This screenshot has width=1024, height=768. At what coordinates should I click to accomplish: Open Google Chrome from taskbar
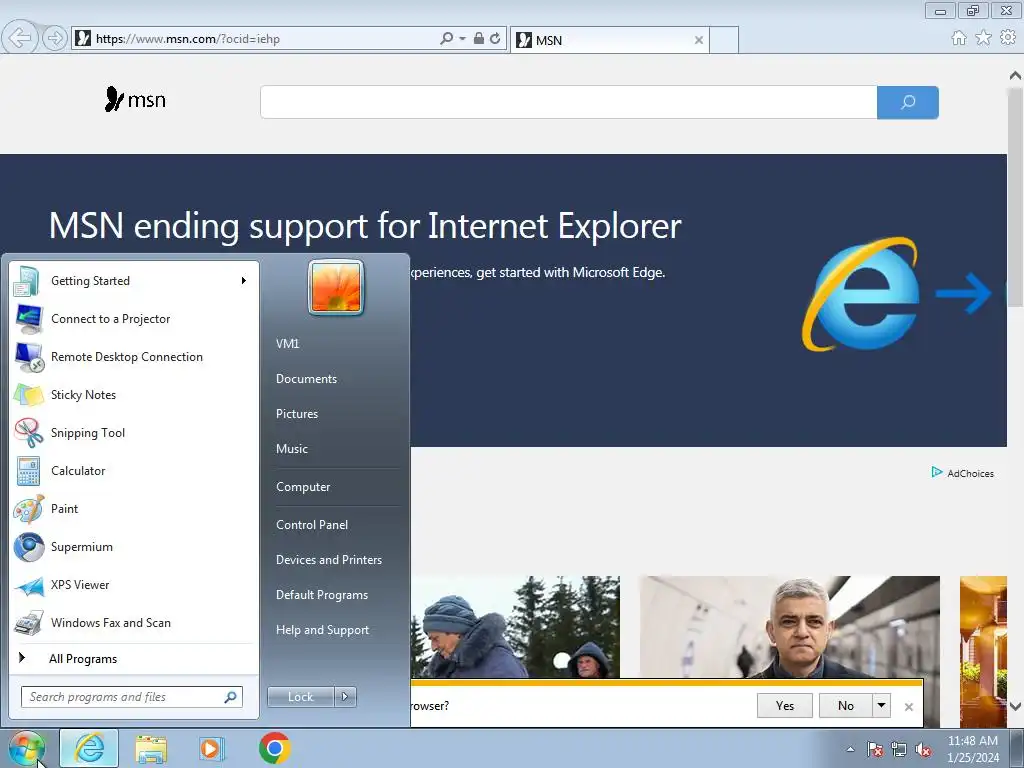[x=274, y=748]
